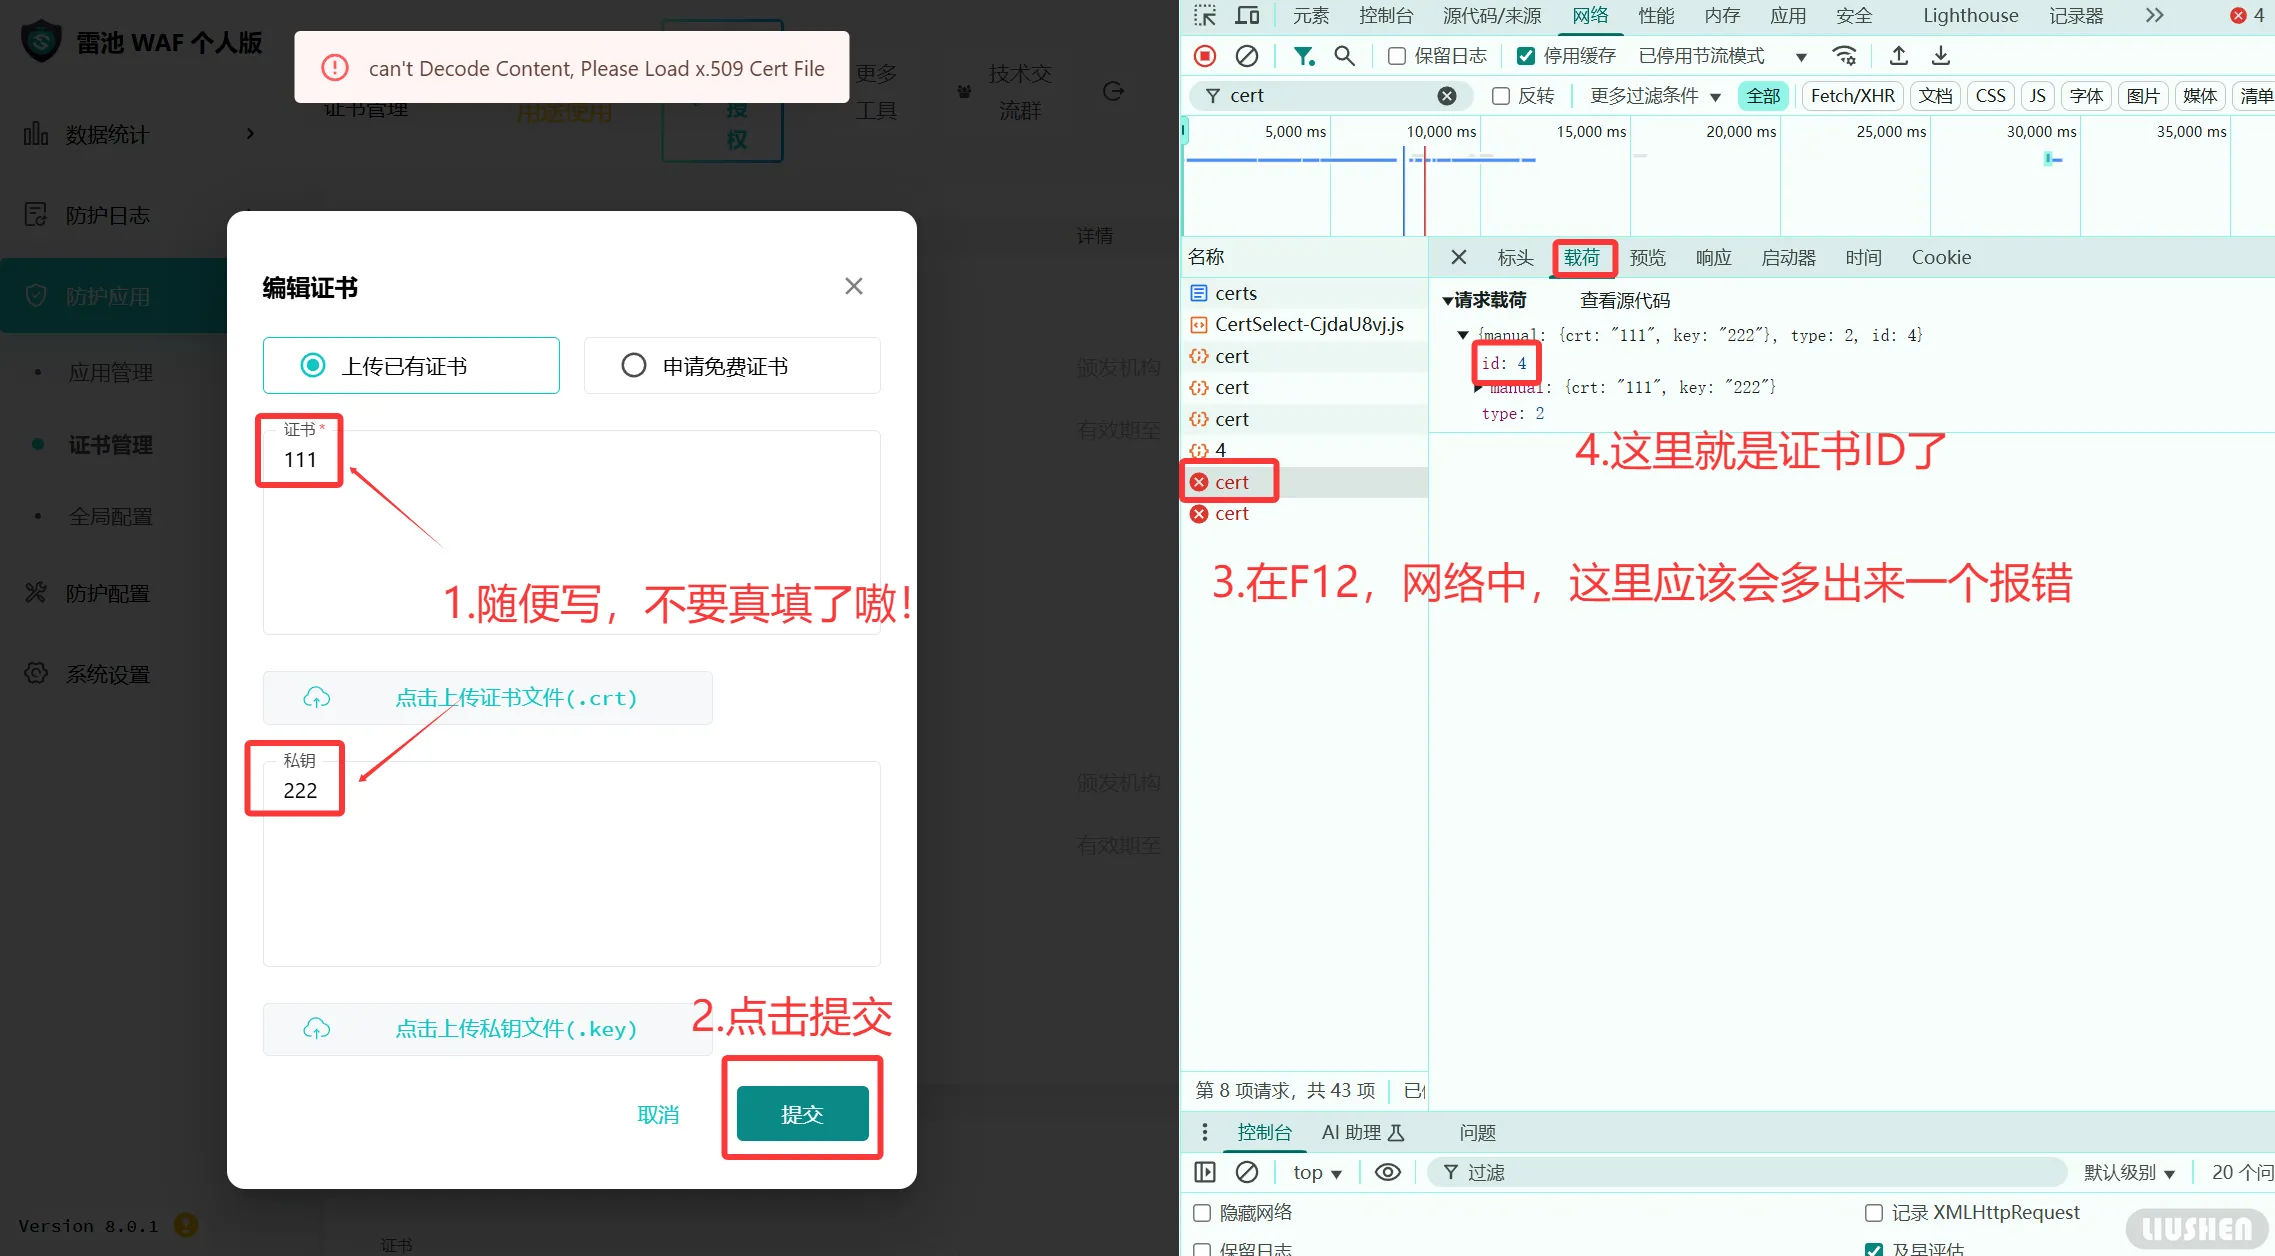Uncheck the 停用缓存 checkbox

1526,55
